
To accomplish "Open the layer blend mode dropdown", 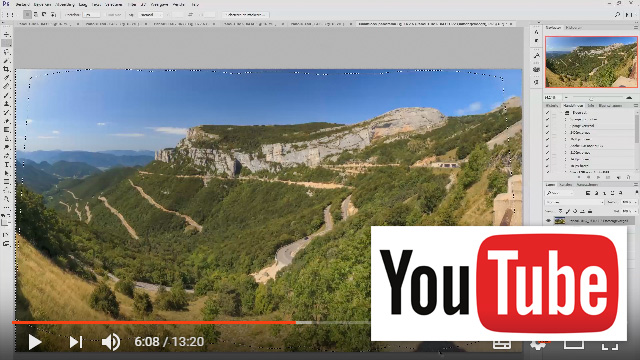I will [575, 202].
